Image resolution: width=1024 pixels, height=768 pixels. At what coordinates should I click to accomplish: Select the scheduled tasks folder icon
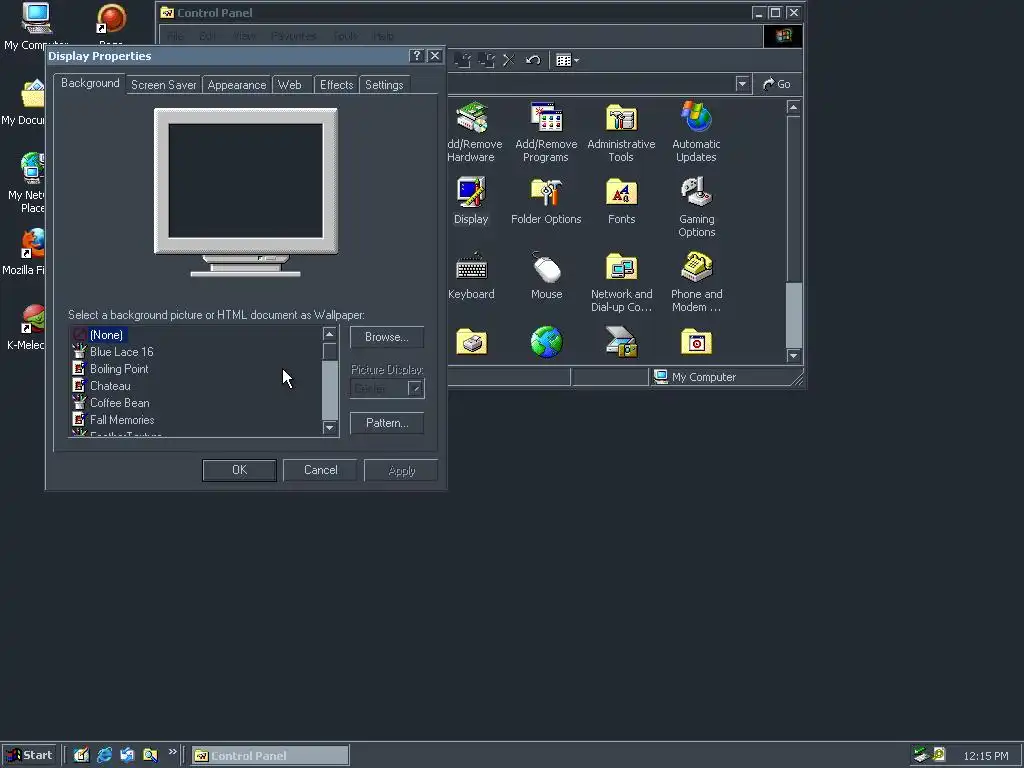[696, 342]
